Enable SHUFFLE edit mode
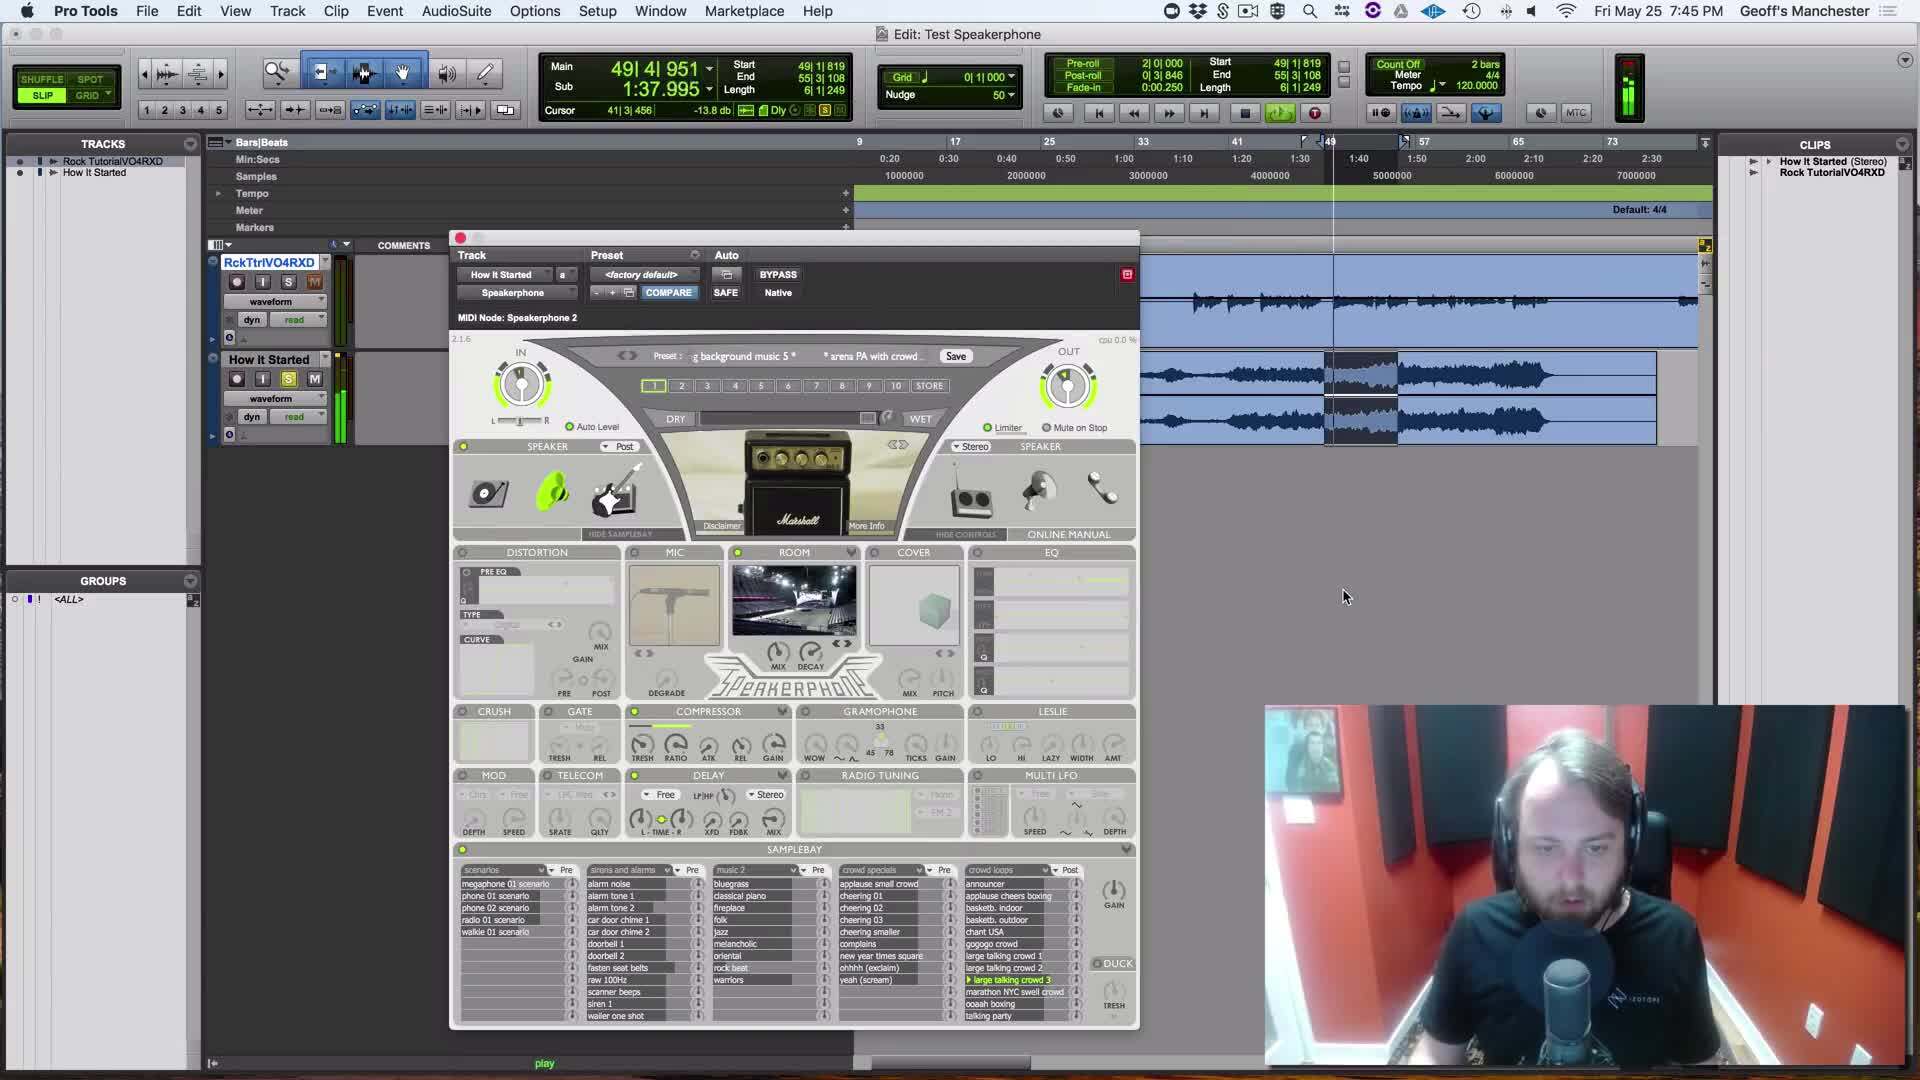This screenshot has width=1920, height=1080. click(42, 79)
